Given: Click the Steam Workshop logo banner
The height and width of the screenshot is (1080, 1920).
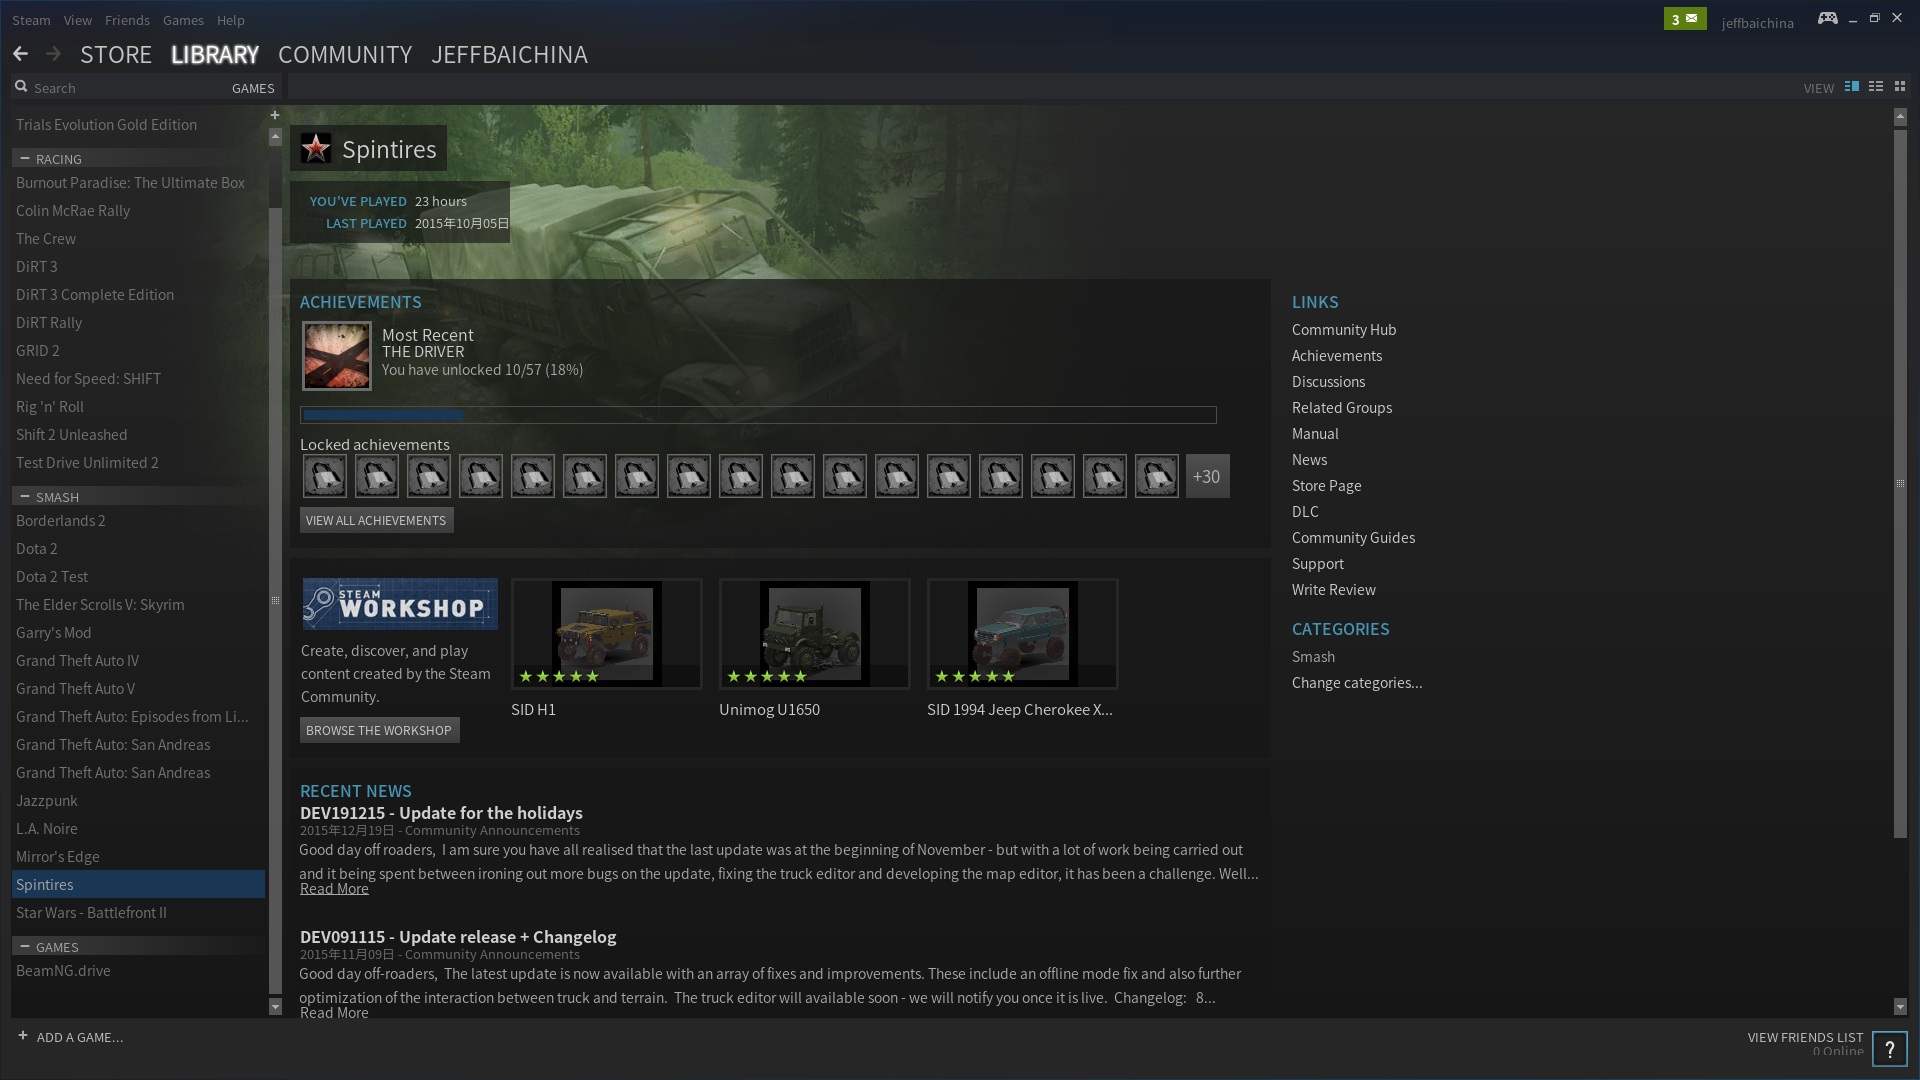Looking at the screenshot, I should pyautogui.click(x=400, y=604).
